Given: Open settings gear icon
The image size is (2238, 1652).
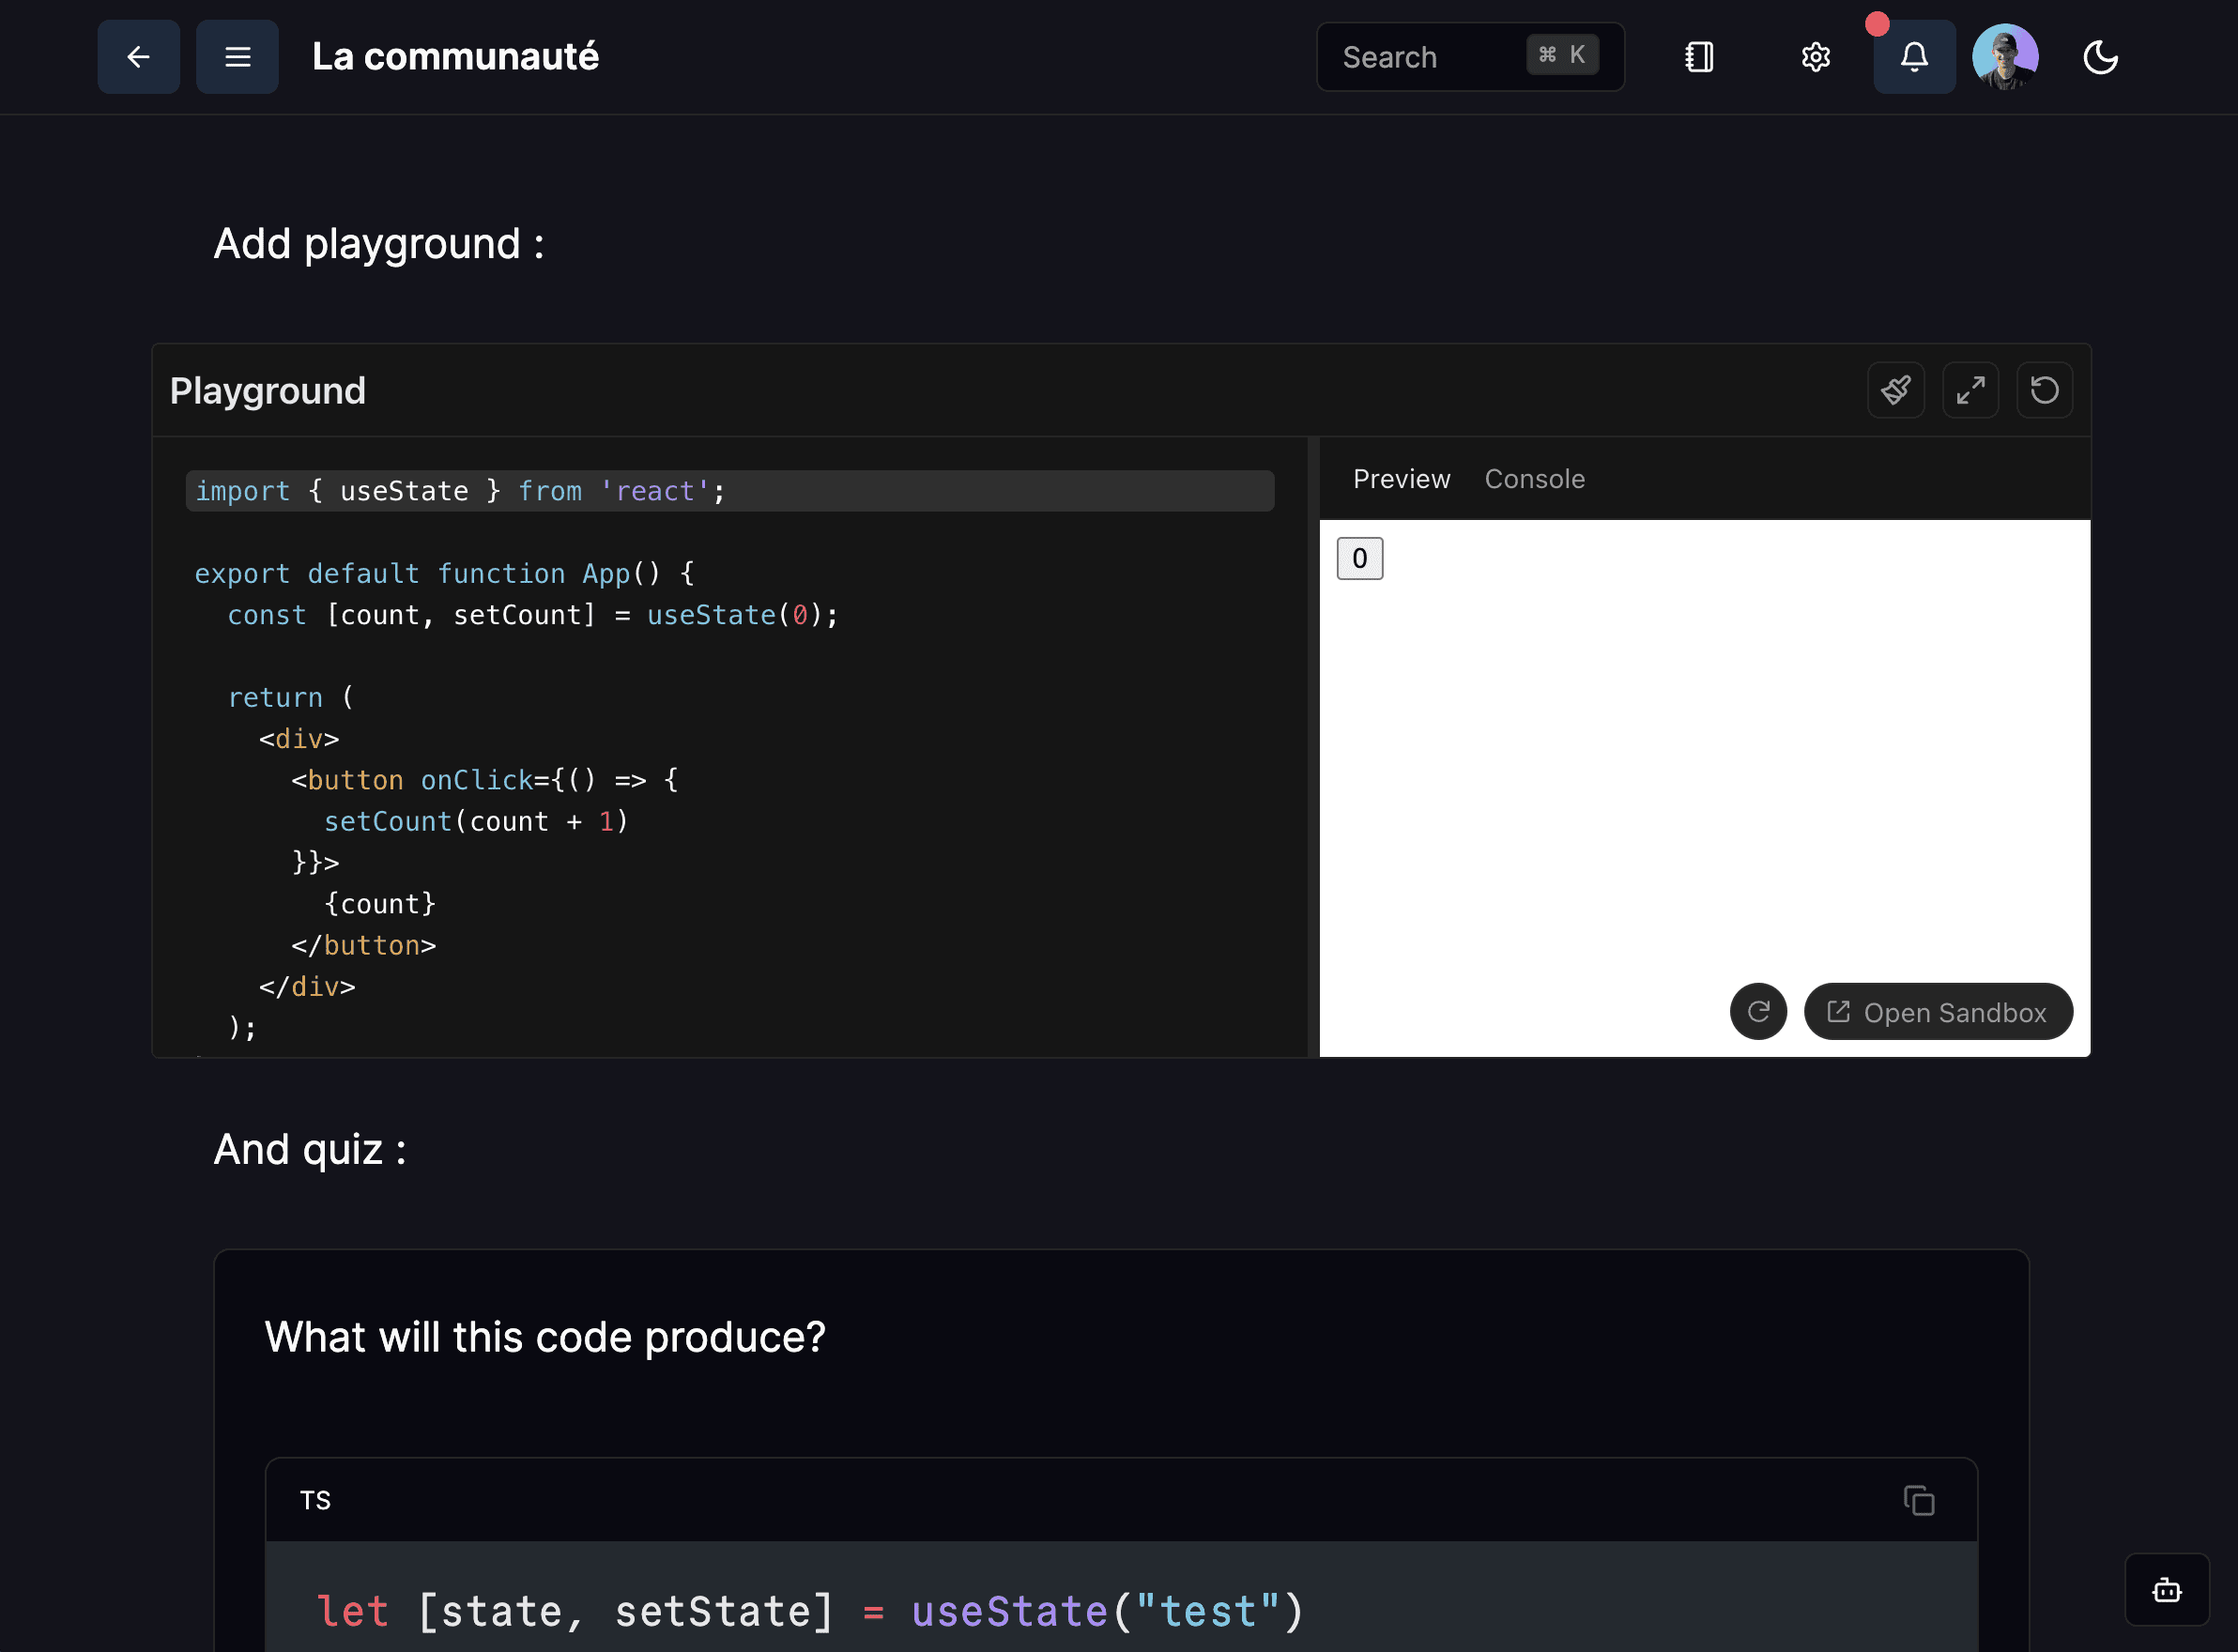Looking at the screenshot, I should pos(1816,57).
